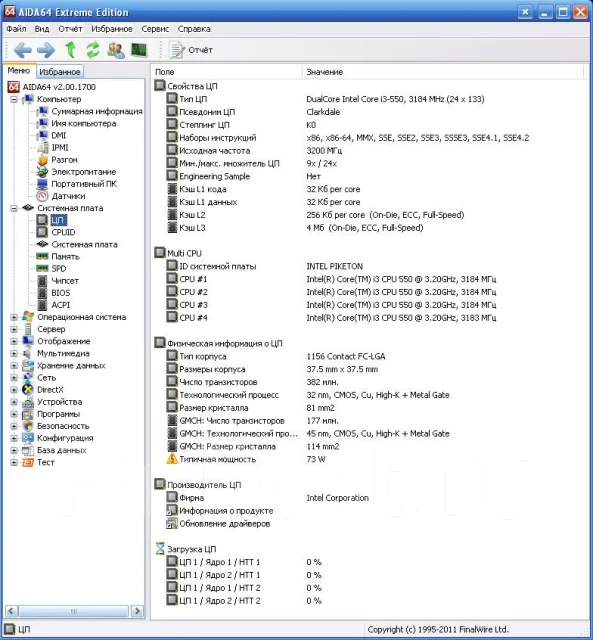
Task: Click the Отчёт toolbar button
Action: click(191, 50)
